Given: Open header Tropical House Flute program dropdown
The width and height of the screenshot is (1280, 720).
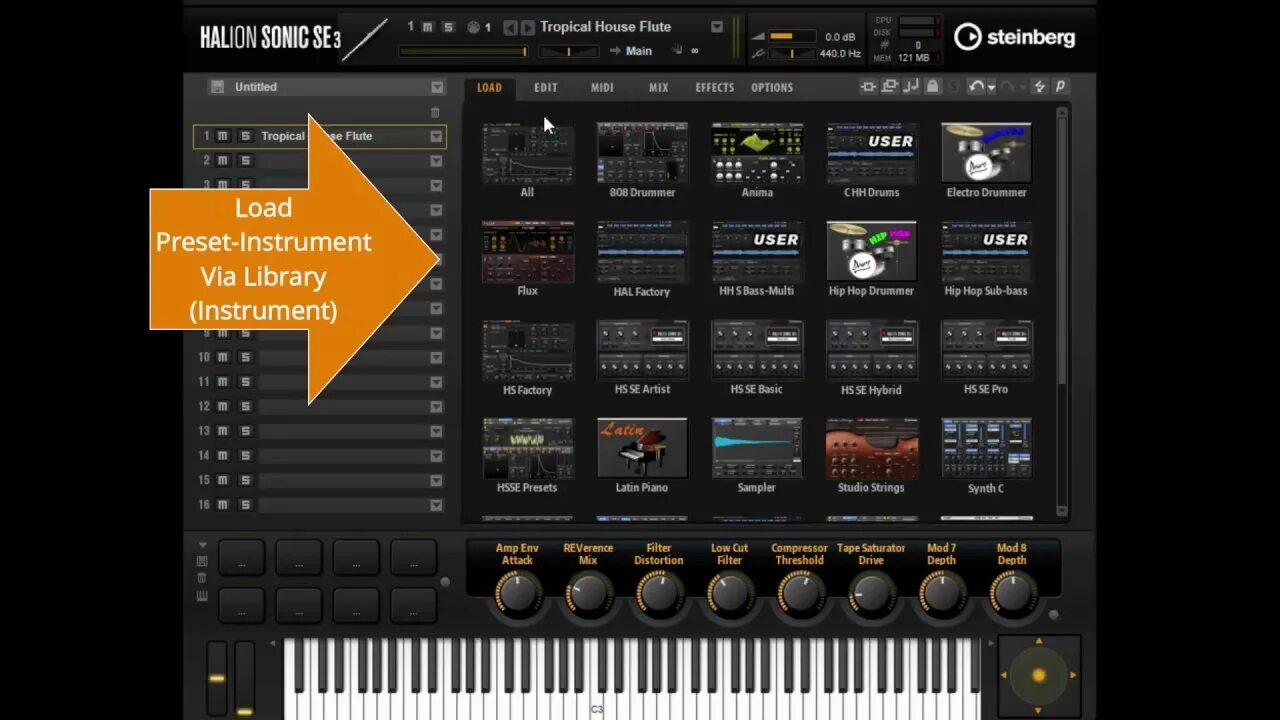Looking at the screenshot, I should click(x=716, y=27).
